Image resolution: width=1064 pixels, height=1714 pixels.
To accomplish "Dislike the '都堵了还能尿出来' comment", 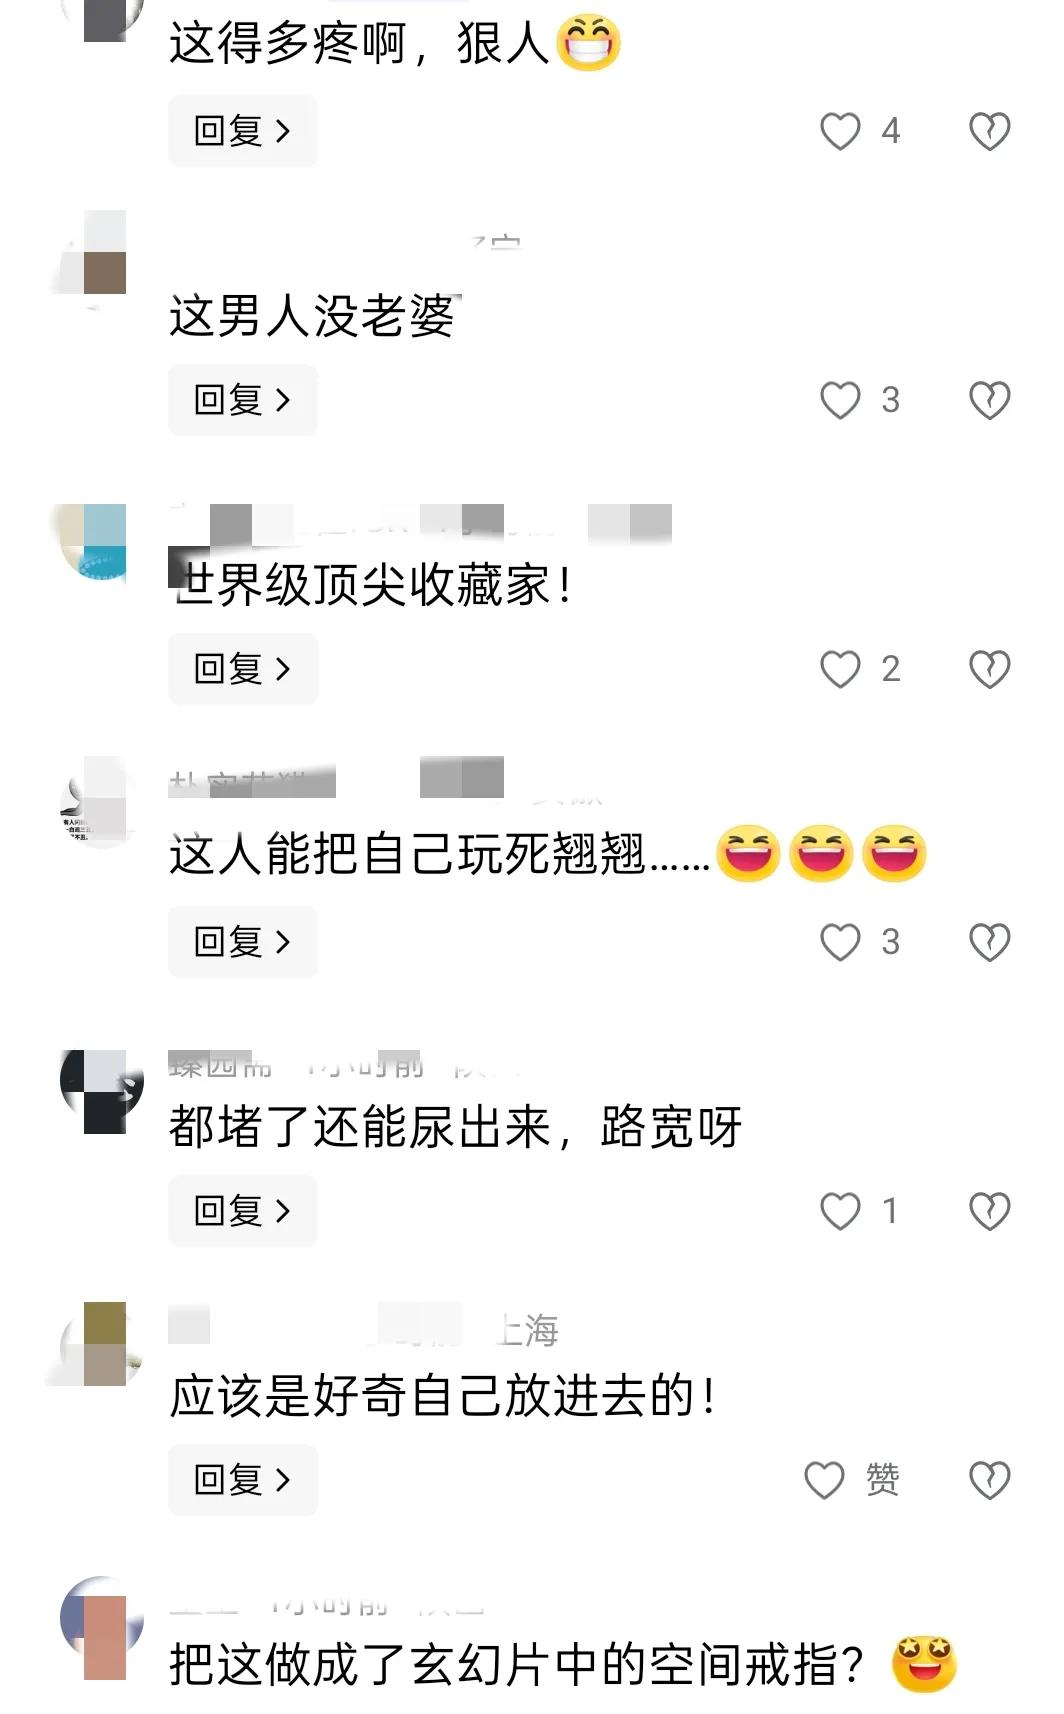I will pyautogui.click(x=990, y=1211).
